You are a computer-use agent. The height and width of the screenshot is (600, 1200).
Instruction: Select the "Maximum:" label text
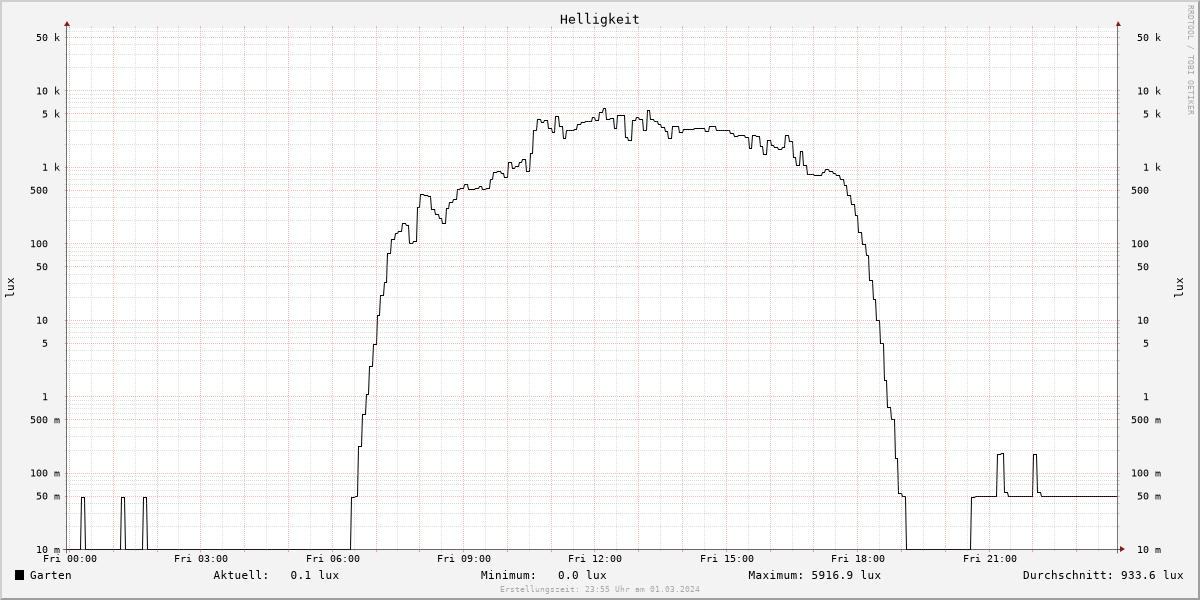click(776, 575)
